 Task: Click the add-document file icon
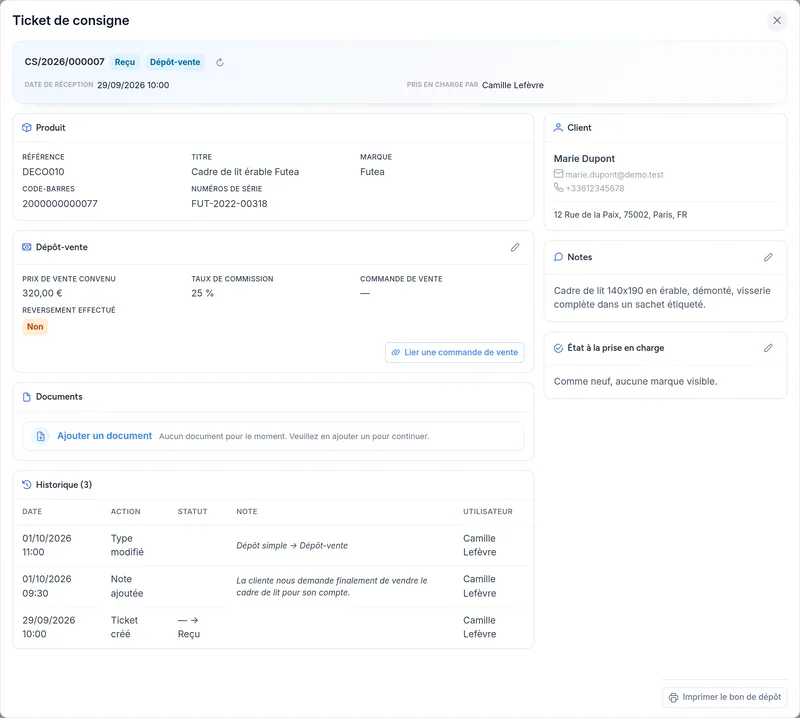41,436
